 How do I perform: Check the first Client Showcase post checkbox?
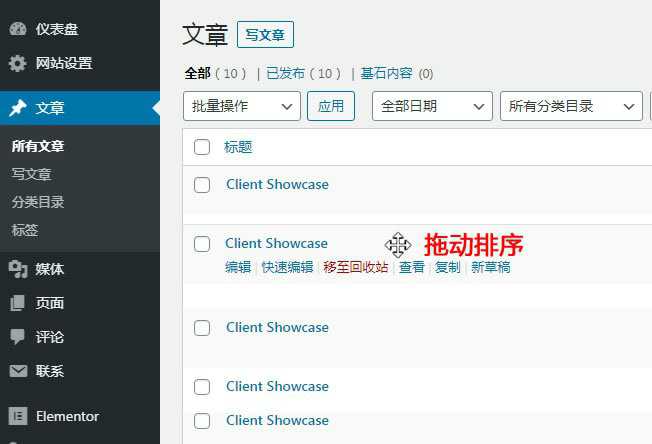(x=202, y=185)
